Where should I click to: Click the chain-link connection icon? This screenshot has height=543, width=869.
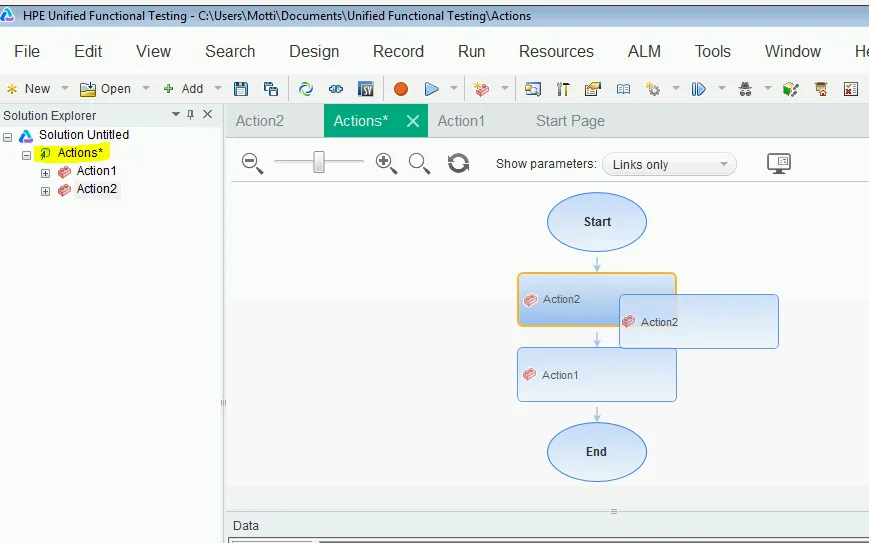336,89
